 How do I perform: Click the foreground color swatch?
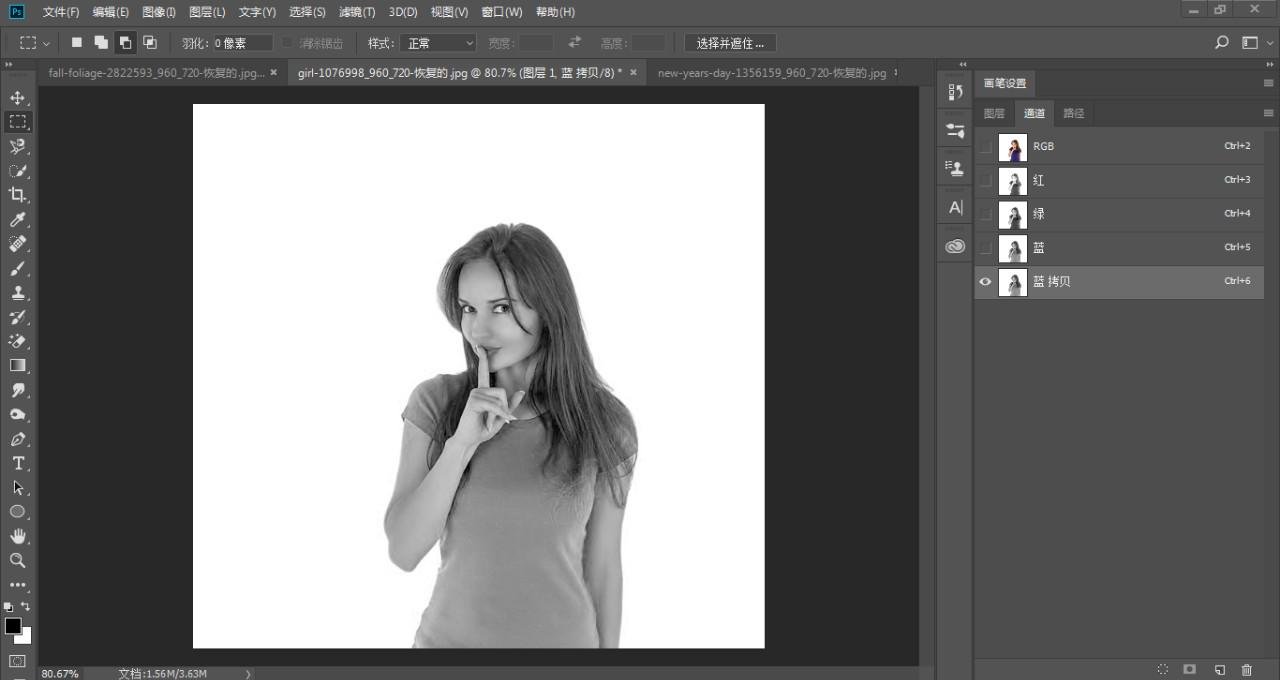[x=13, y=626]
